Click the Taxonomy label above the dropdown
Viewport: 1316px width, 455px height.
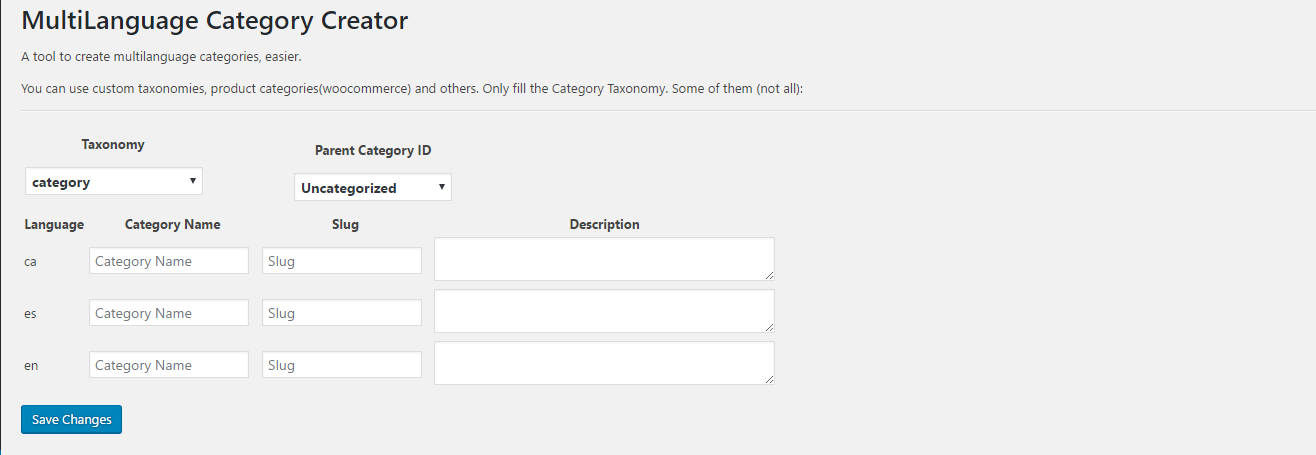pyautogui.click(x=113, y=145)
